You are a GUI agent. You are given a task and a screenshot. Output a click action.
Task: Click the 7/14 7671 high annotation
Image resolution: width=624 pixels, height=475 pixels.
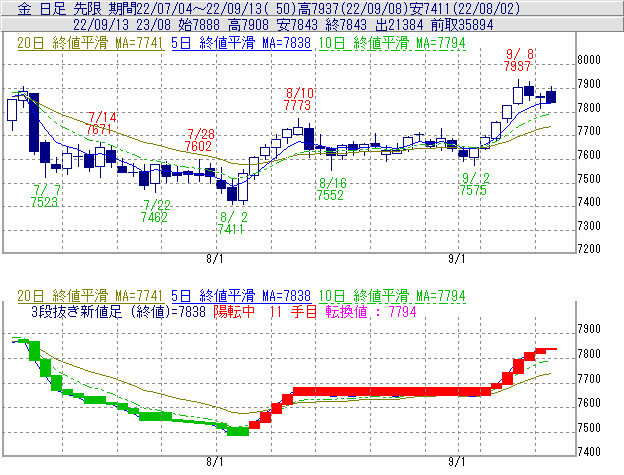point(100,123)
